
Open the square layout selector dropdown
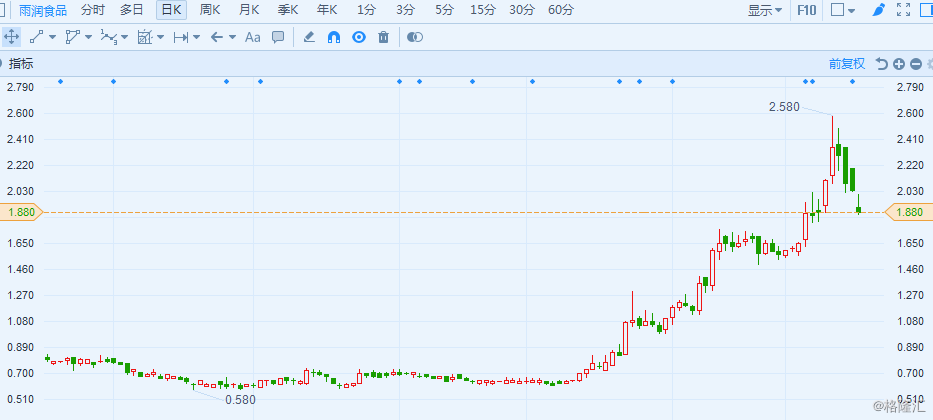(x=843, y=10)
